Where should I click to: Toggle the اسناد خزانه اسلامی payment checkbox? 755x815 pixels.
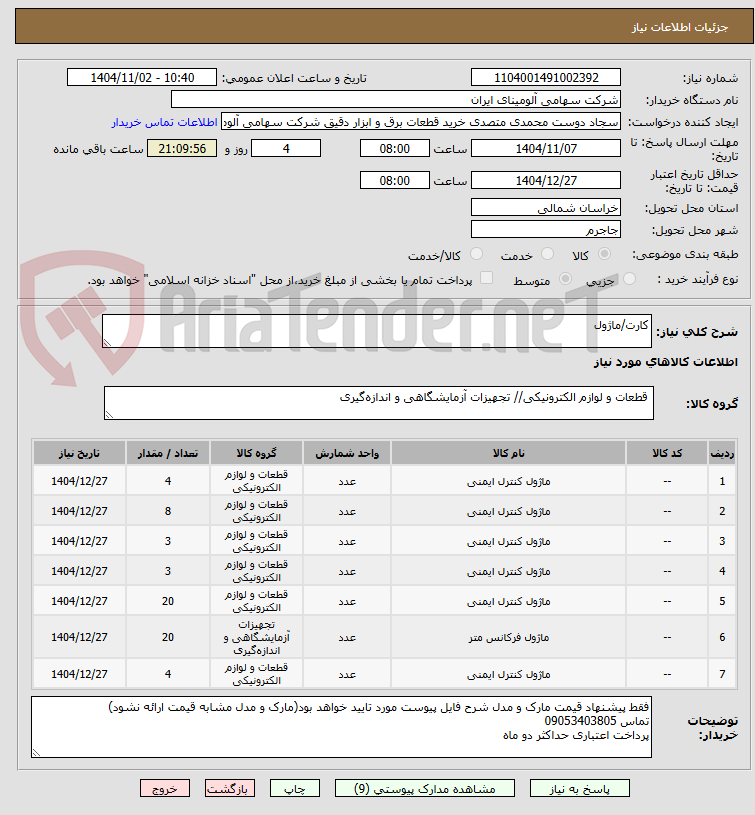point(486,278)
